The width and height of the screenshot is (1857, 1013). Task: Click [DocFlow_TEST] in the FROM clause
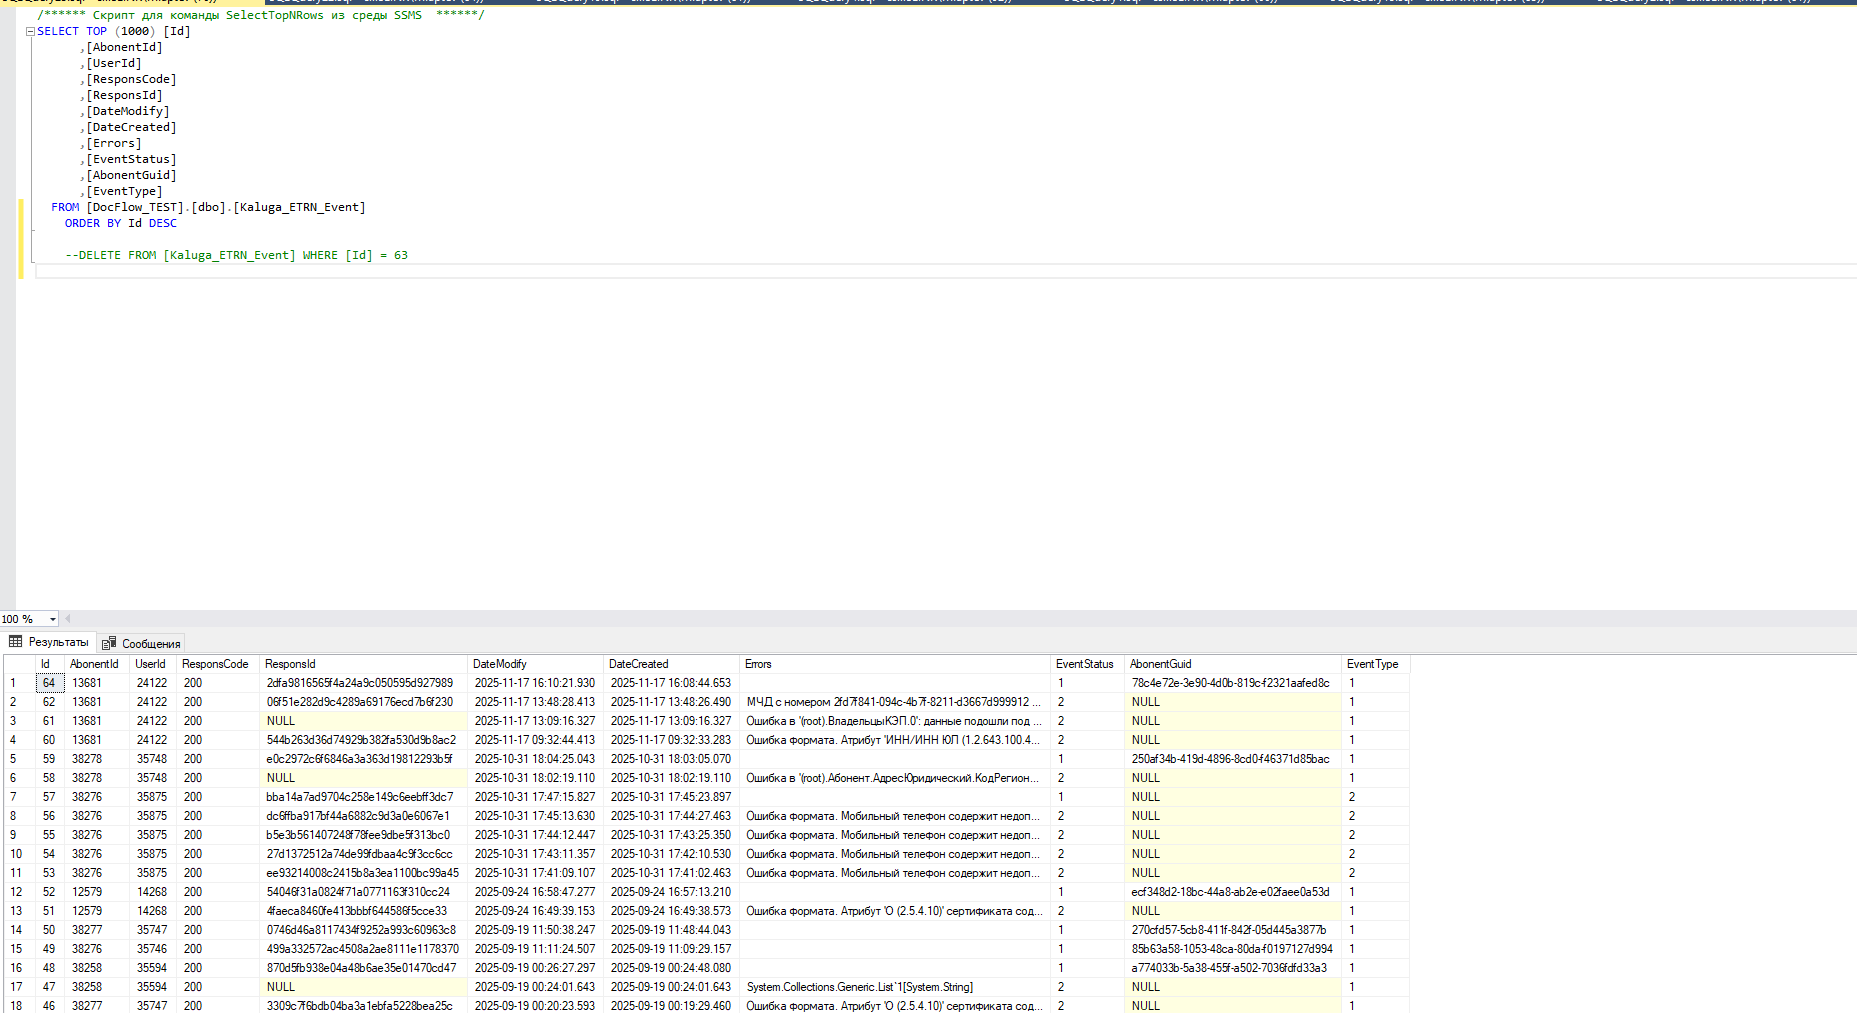click(x=136, y=208)
